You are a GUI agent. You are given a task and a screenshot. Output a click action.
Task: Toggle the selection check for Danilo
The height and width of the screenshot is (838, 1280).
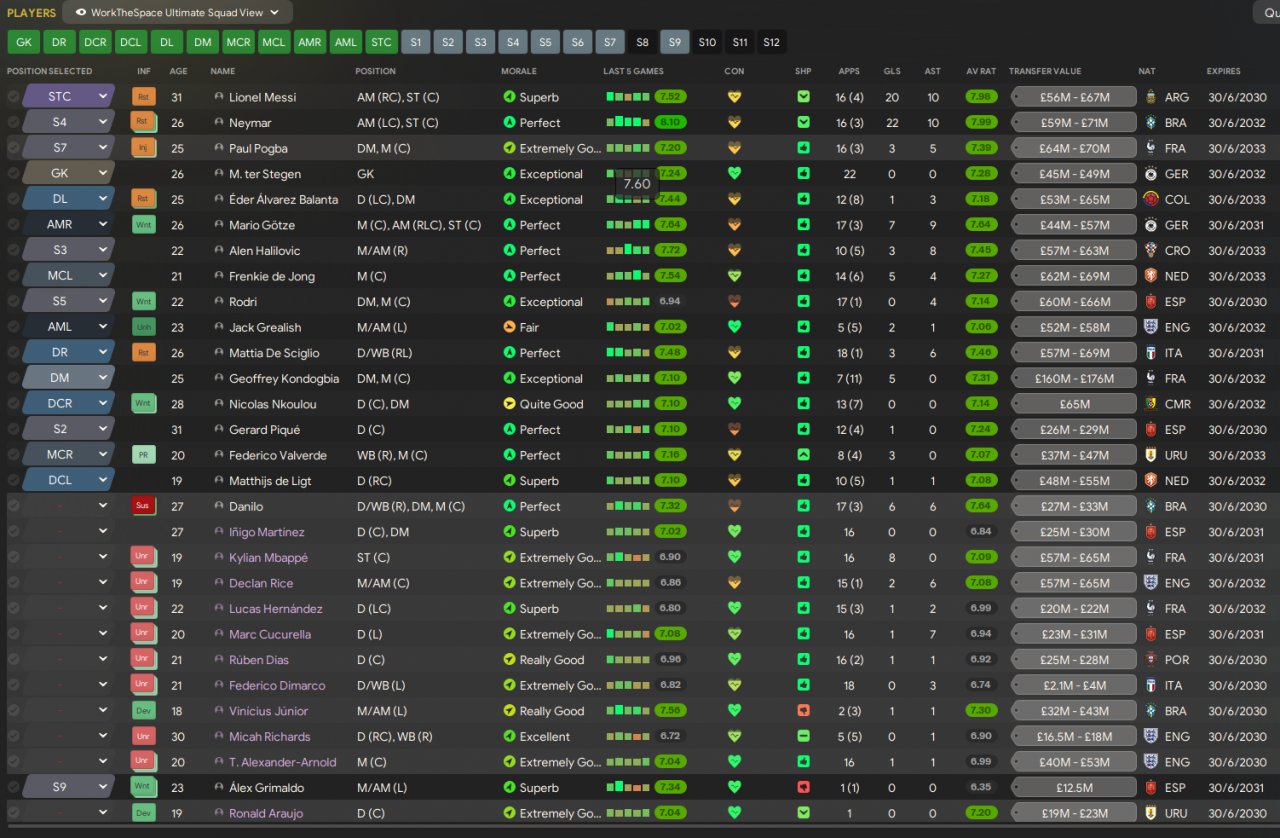click(x=13, y=506)
